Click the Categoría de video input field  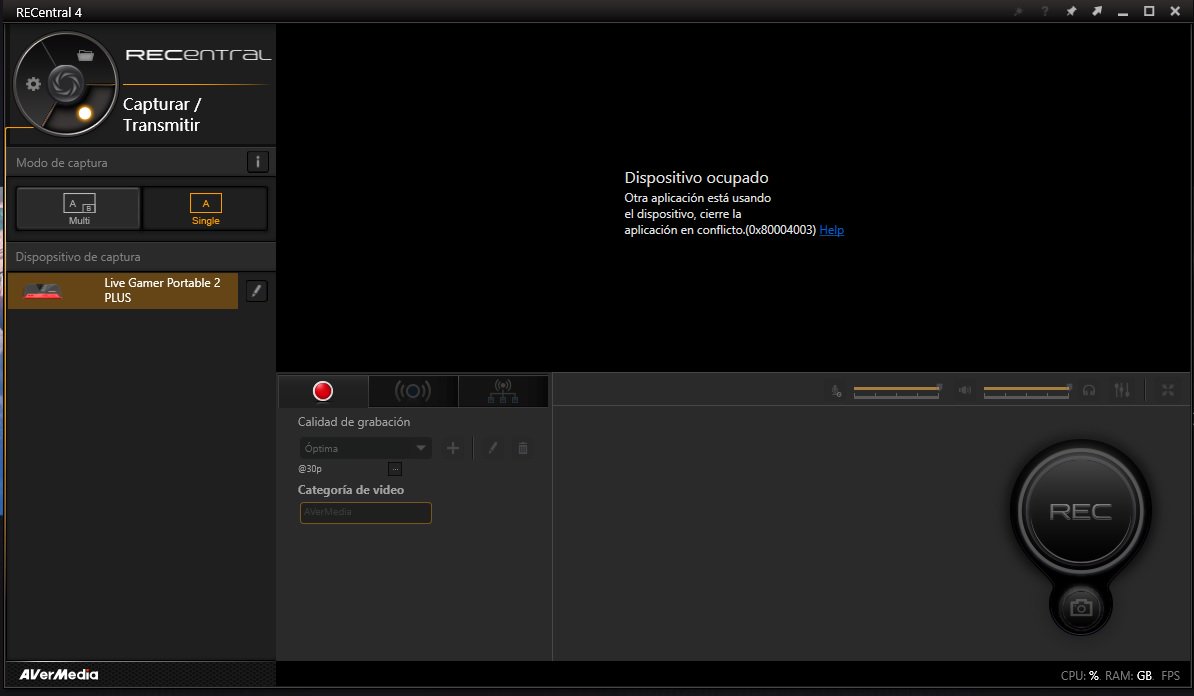[366, 512]
